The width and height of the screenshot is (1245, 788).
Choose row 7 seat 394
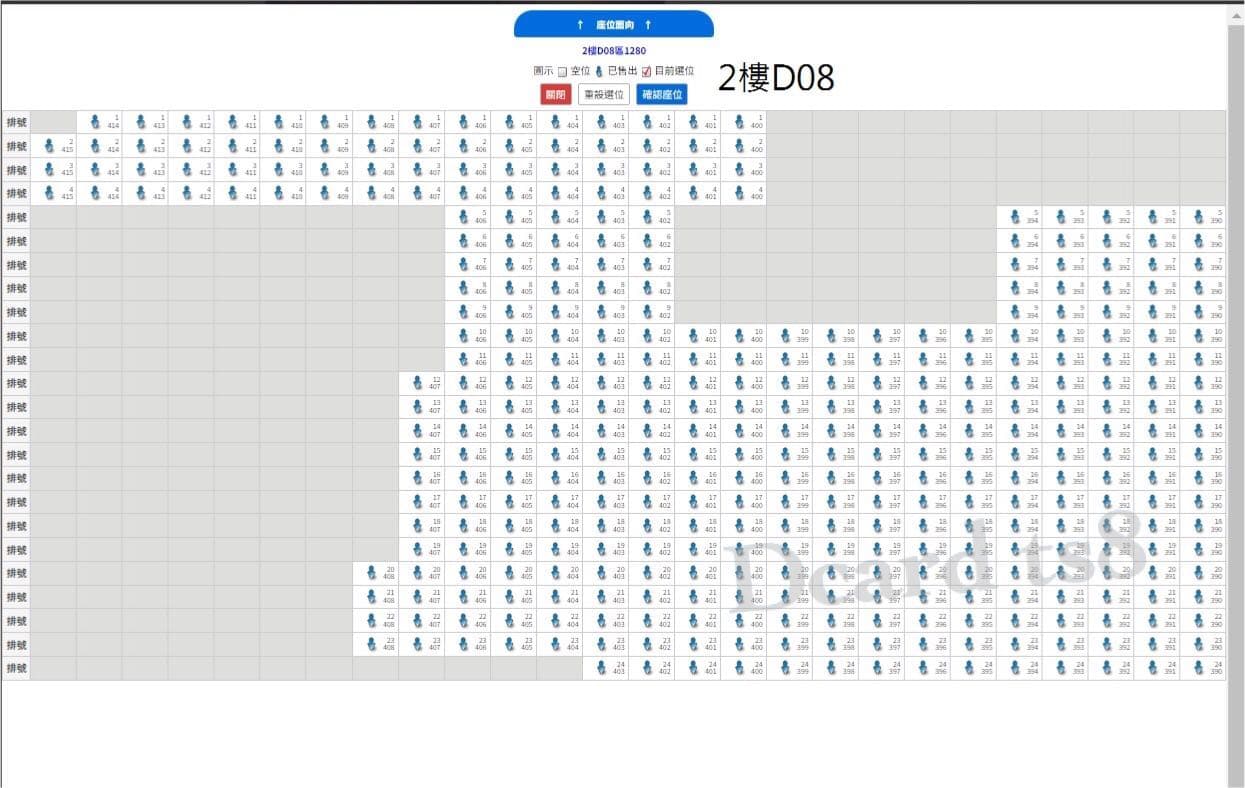pyautogui.click(x=1020, y=265)
